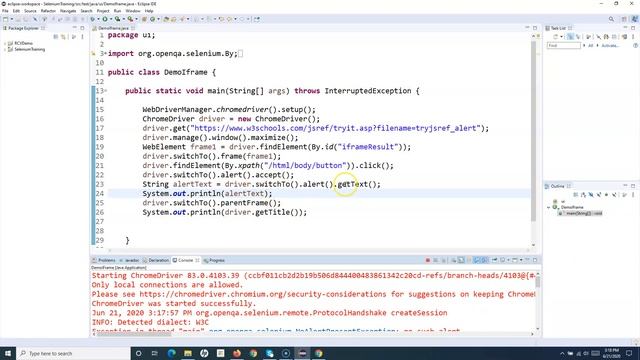Screen dimensions: 640x360
Task: Open the Debug button dropdown arrow
Action: click(98, 19)
